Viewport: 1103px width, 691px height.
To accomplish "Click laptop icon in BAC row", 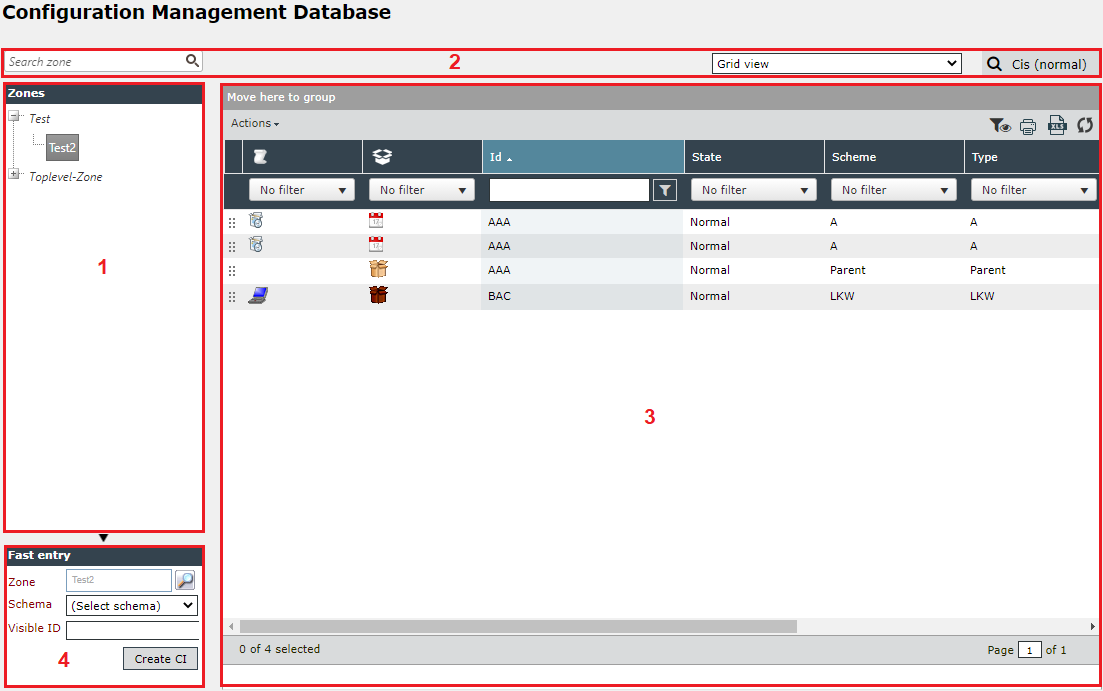I will 258,296.
